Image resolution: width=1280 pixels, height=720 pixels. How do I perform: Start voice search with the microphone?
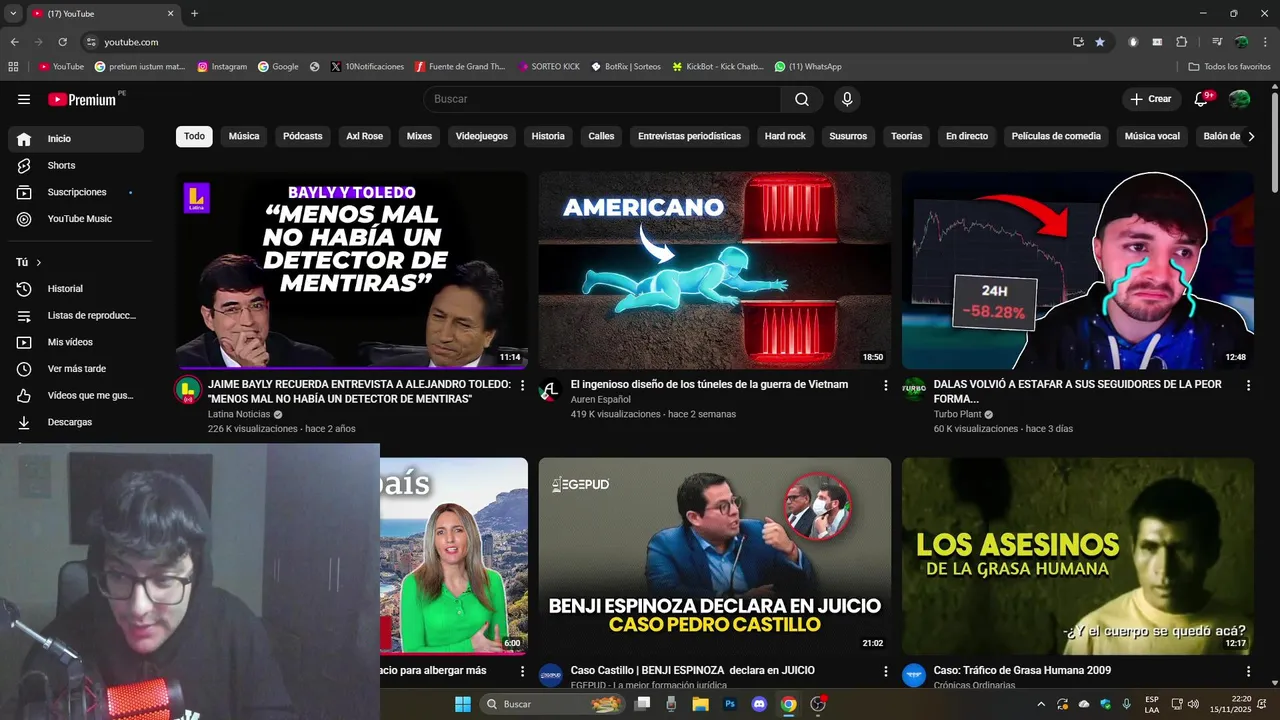(x=847, y=99)
